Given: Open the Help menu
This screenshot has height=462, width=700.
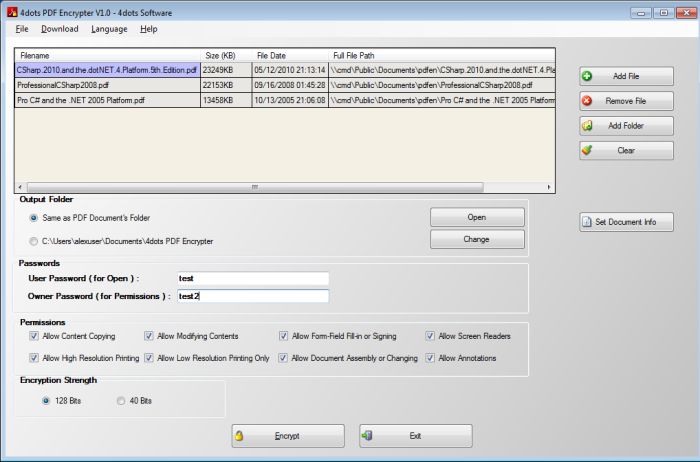Looking at the screenshot, I should 149,29.
